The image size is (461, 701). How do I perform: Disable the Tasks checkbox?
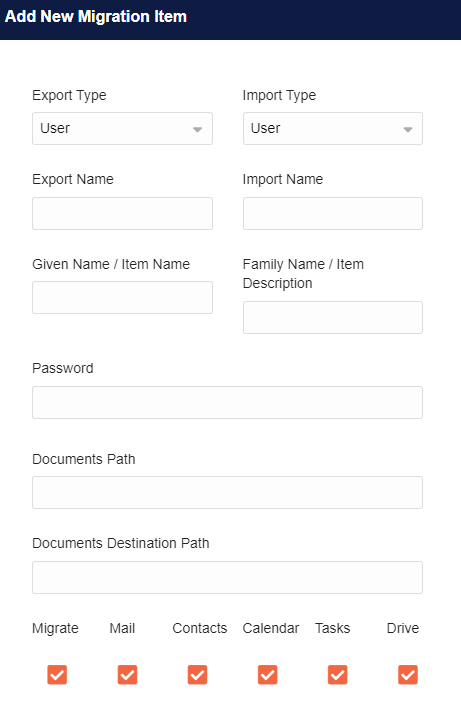pos(338,675)
